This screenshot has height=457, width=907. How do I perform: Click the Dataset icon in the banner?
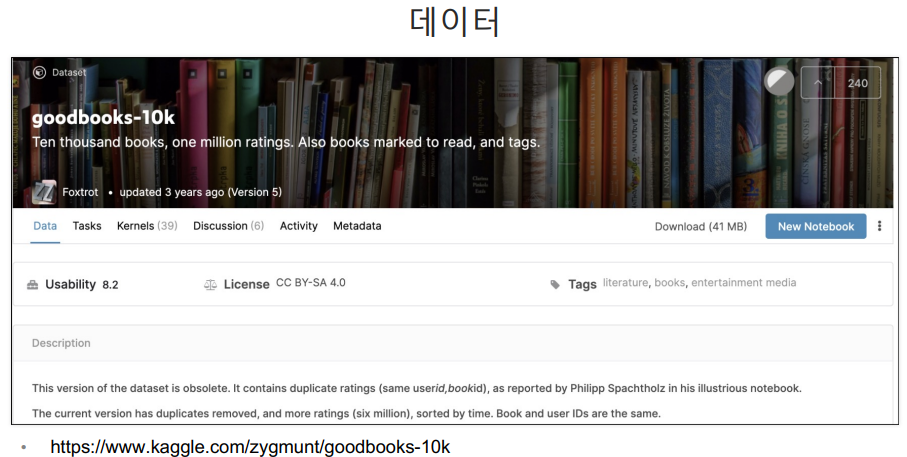(x=39, y=72)
